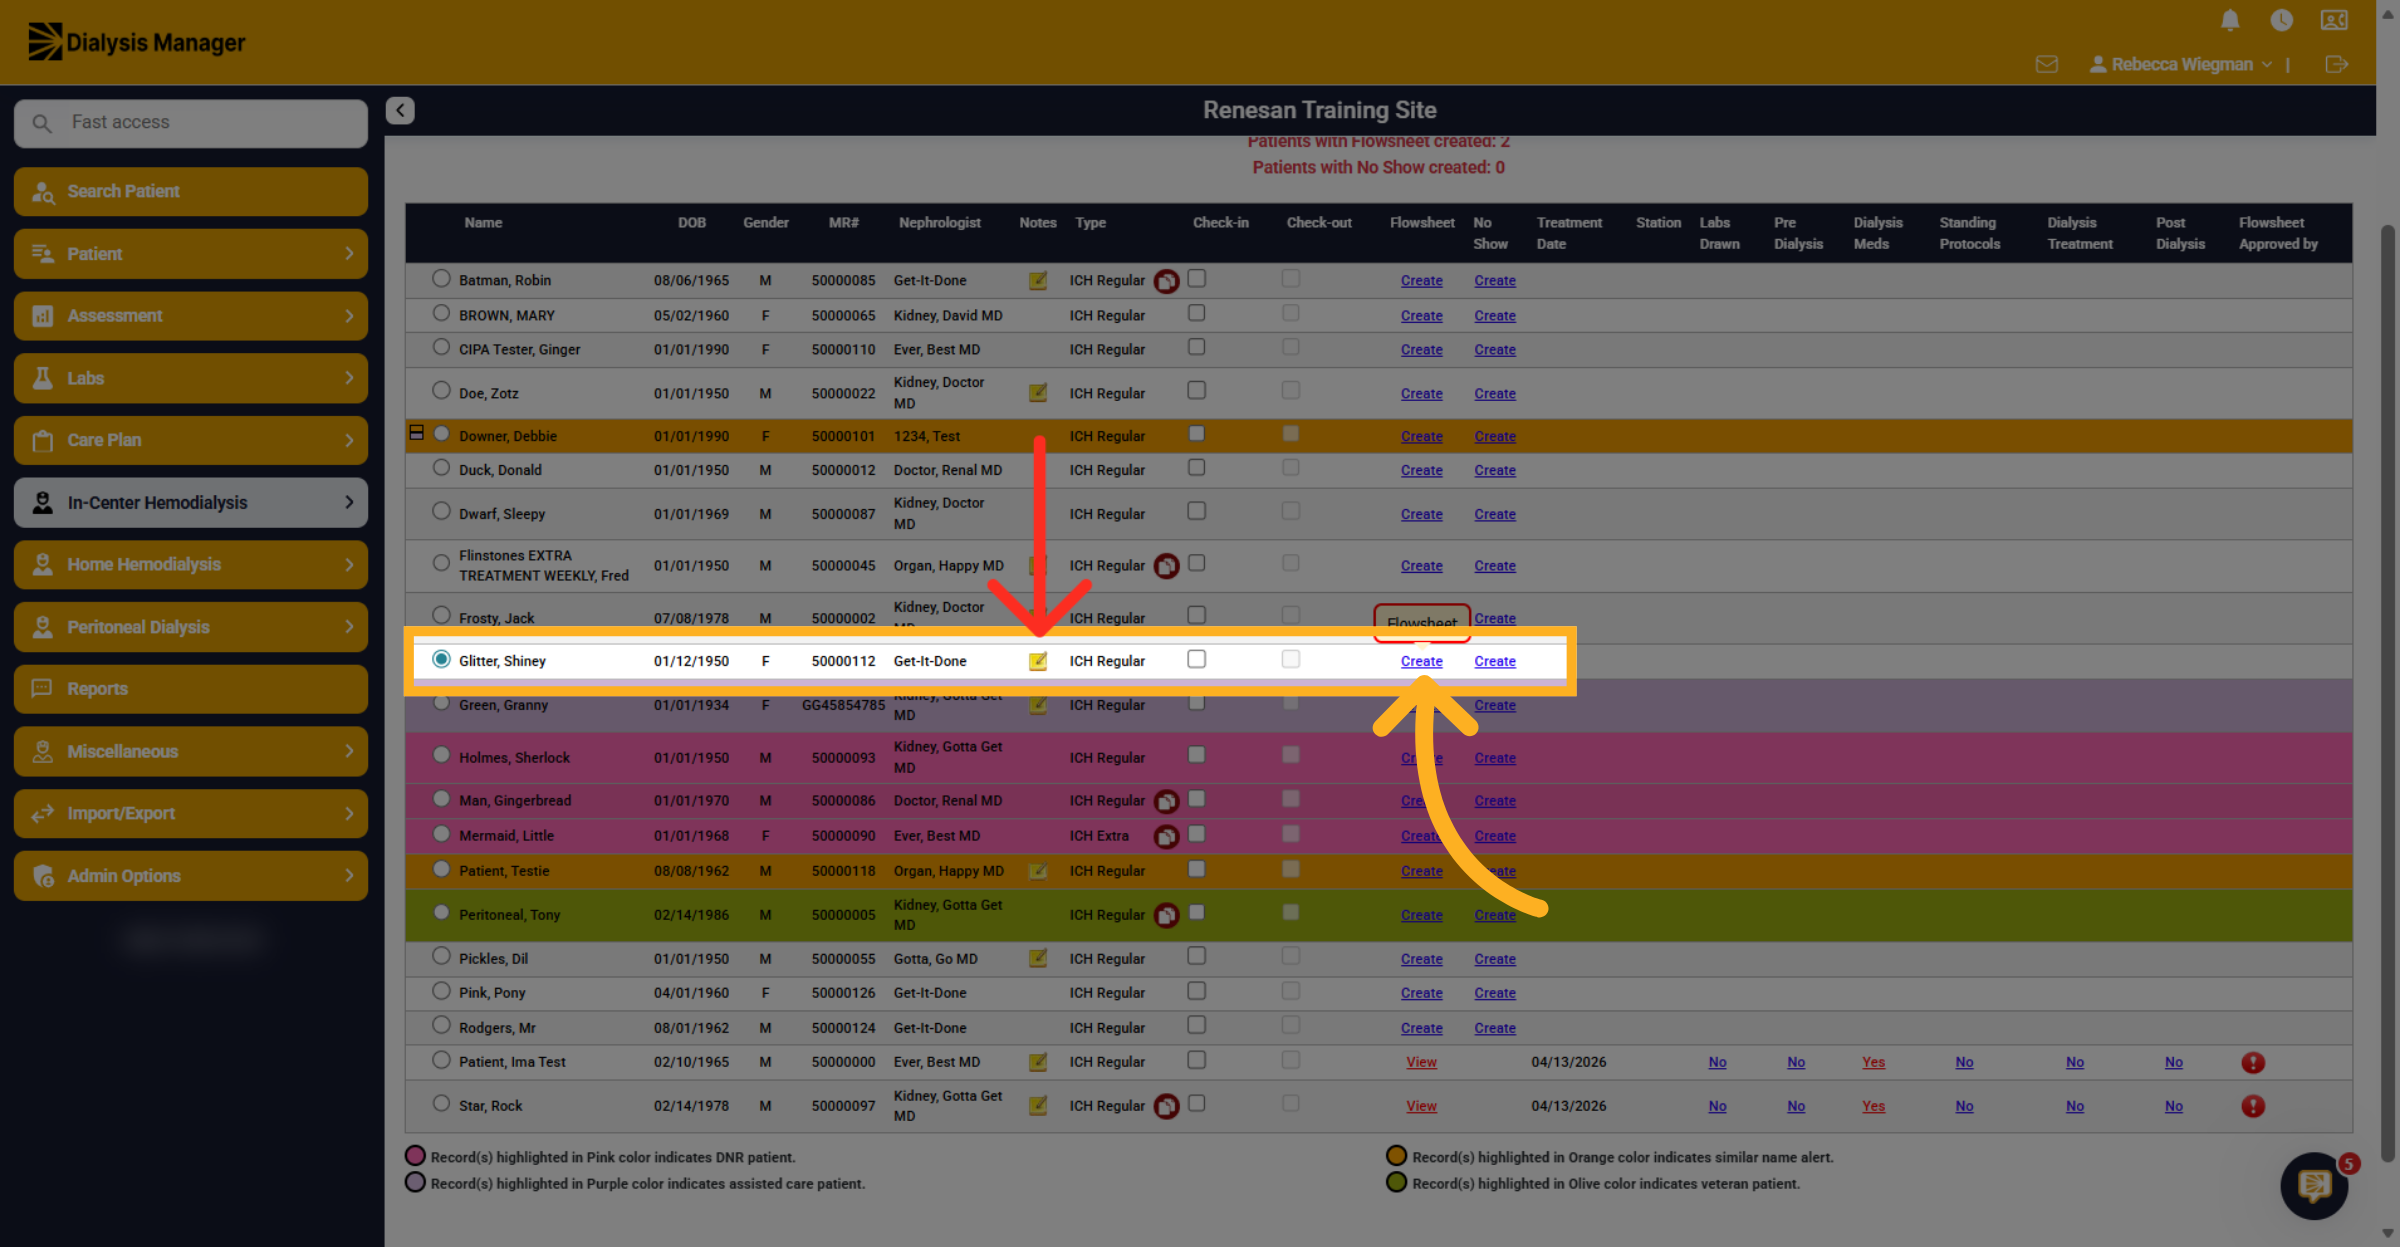The width and height of the screenshot is (2400, 1247).
Task: Select radio button for Batman, Robin
Action: [x=441, y=279]
